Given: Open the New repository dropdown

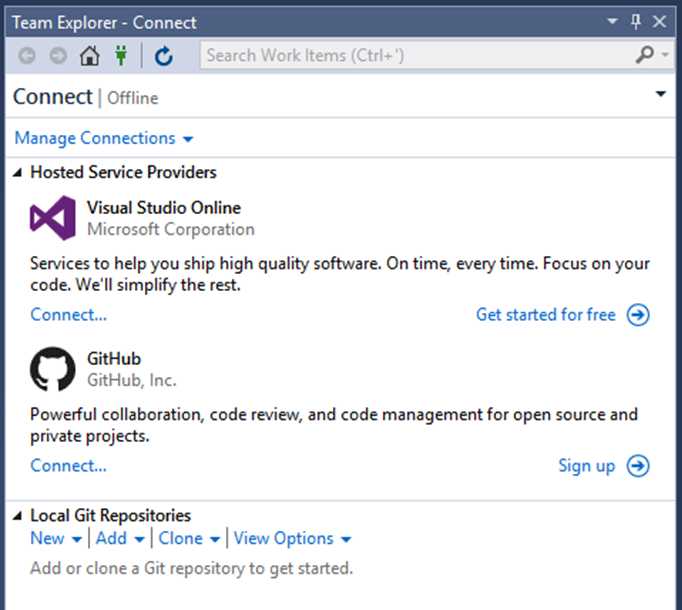Looking at the screenshot, I should 56,539.
